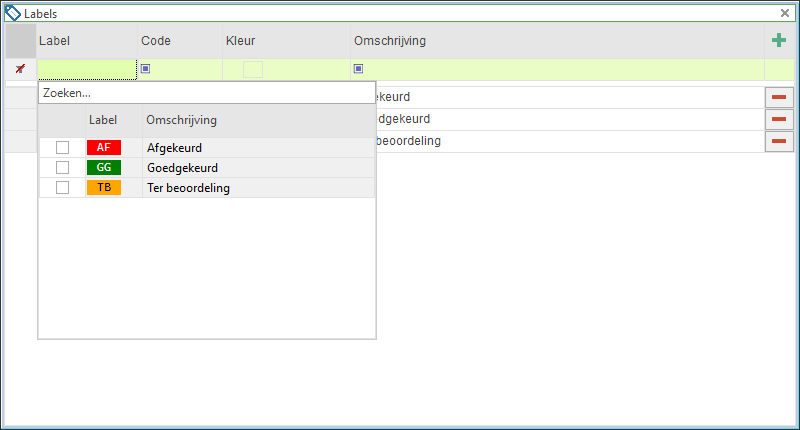Select the red AF label badge
Viewport: 800px width, 430px height.
coord(104,147)
